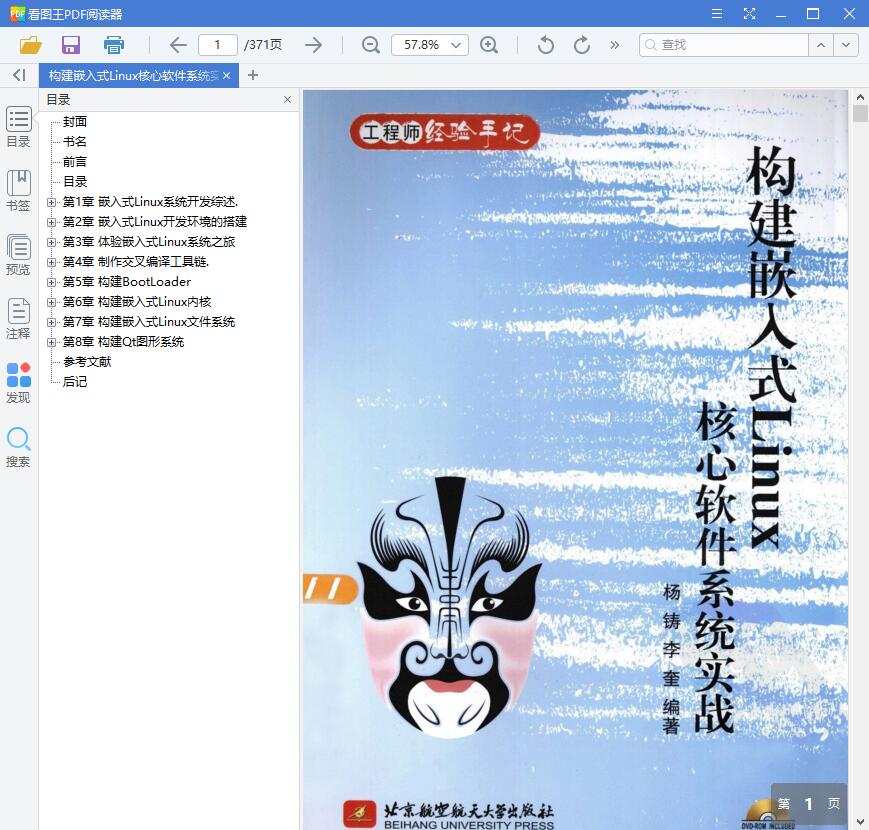Save the document with floppy icon
The width and height of the screenshot is (869, 830).
point(71,45)
